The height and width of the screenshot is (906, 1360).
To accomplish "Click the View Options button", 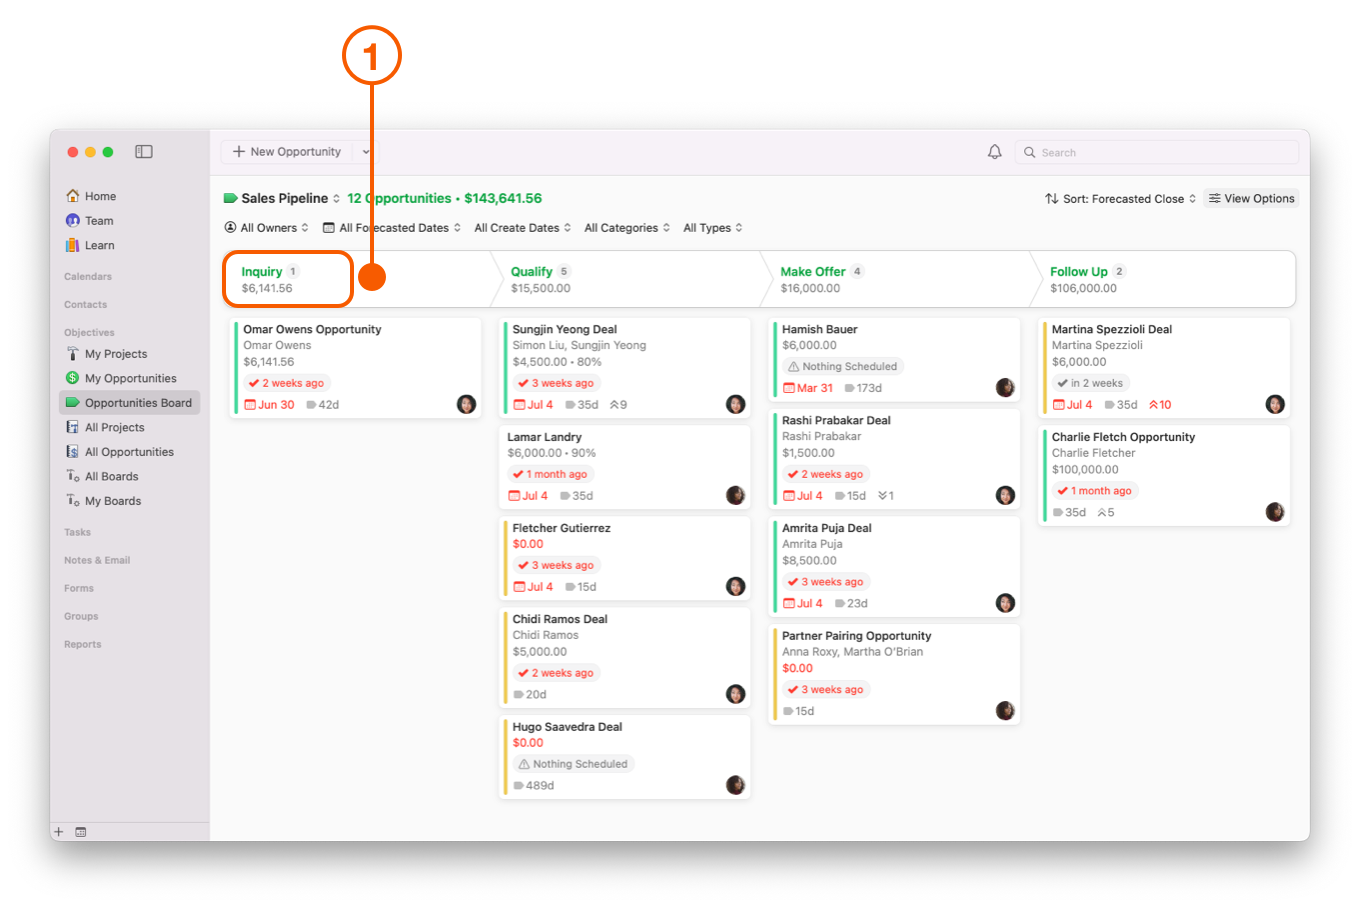I will (1251, 199).
